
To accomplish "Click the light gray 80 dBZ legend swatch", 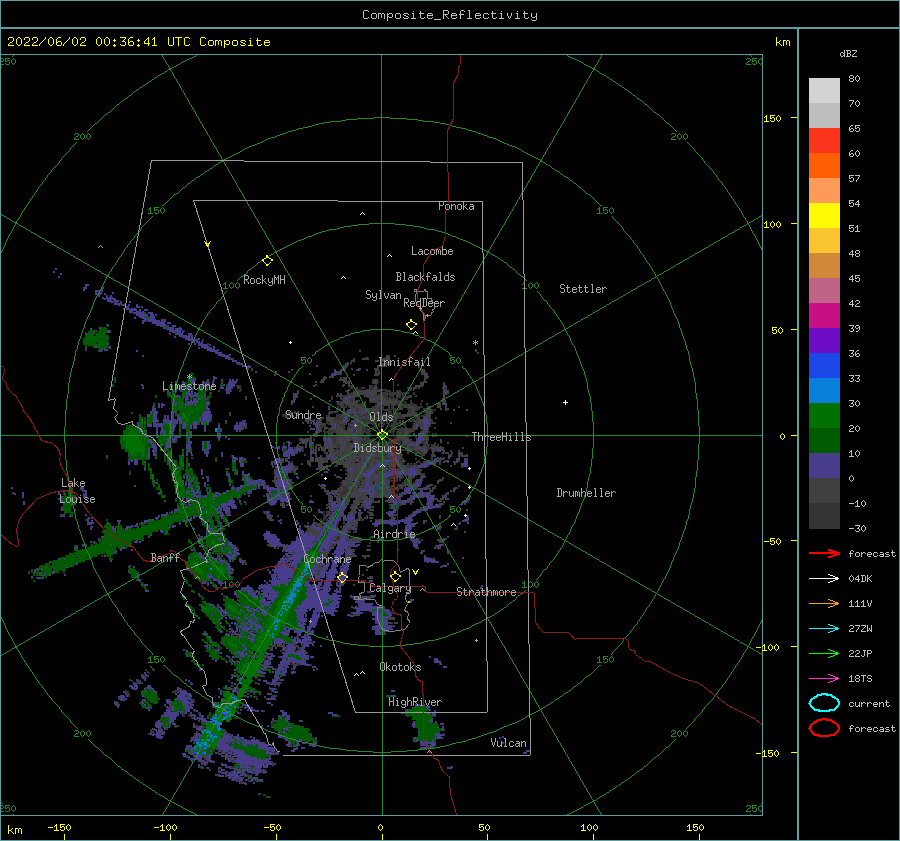I will click(x=824, y=90).
